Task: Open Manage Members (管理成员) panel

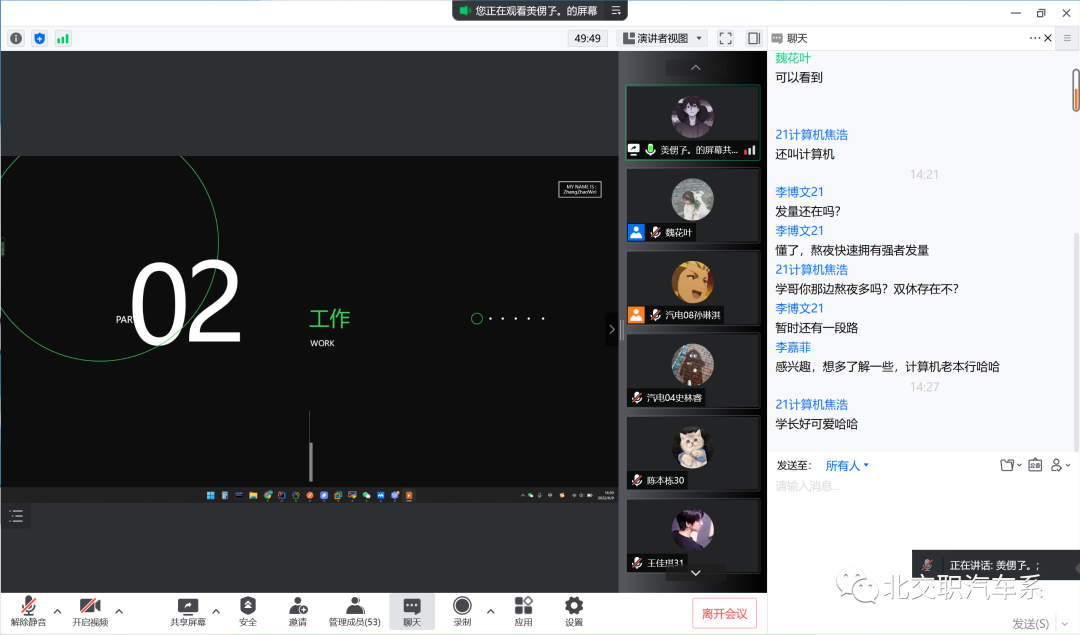Action: pos(355,610)
